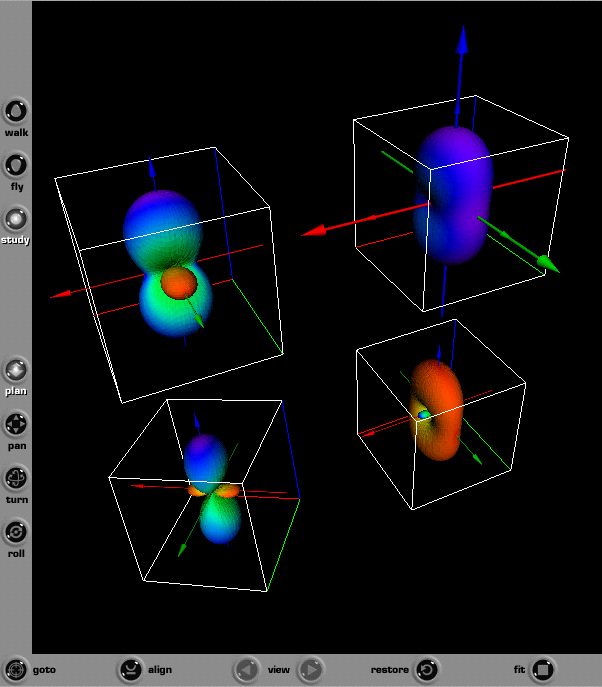
Task: Activate the fly navigation mode icon
Action: 16,165
